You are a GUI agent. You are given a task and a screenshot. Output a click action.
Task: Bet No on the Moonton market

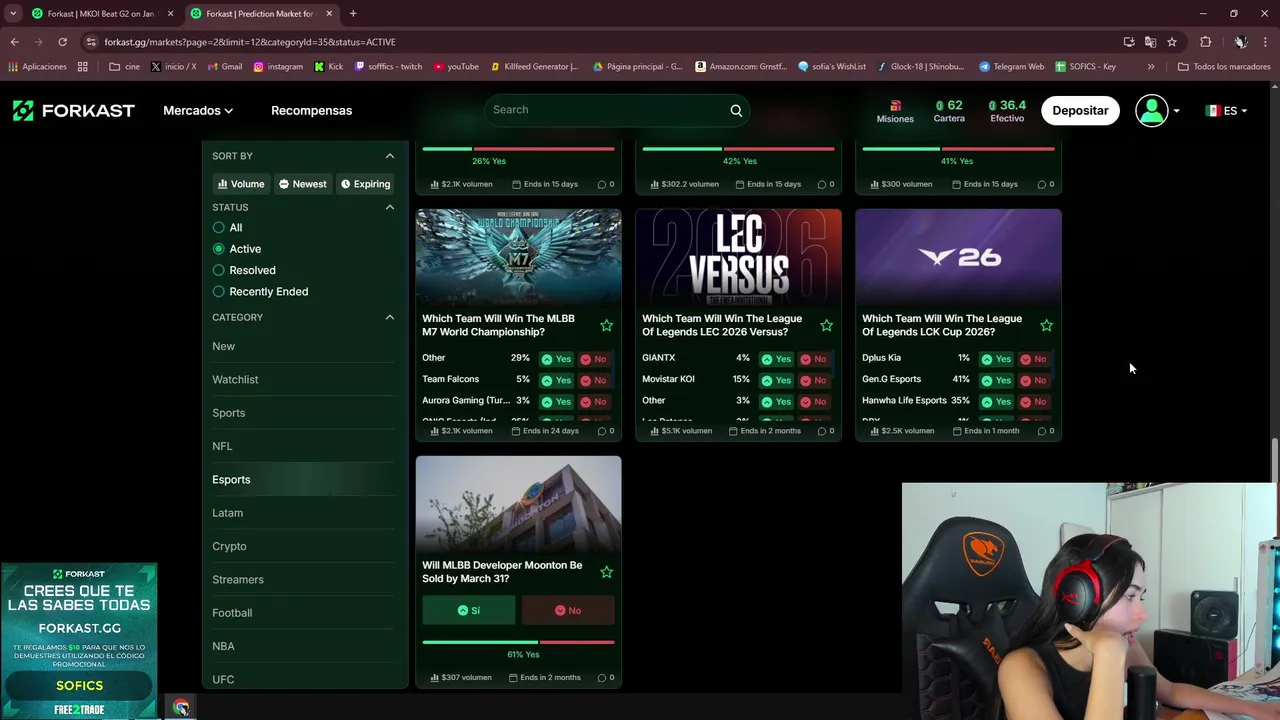[568, 610]
